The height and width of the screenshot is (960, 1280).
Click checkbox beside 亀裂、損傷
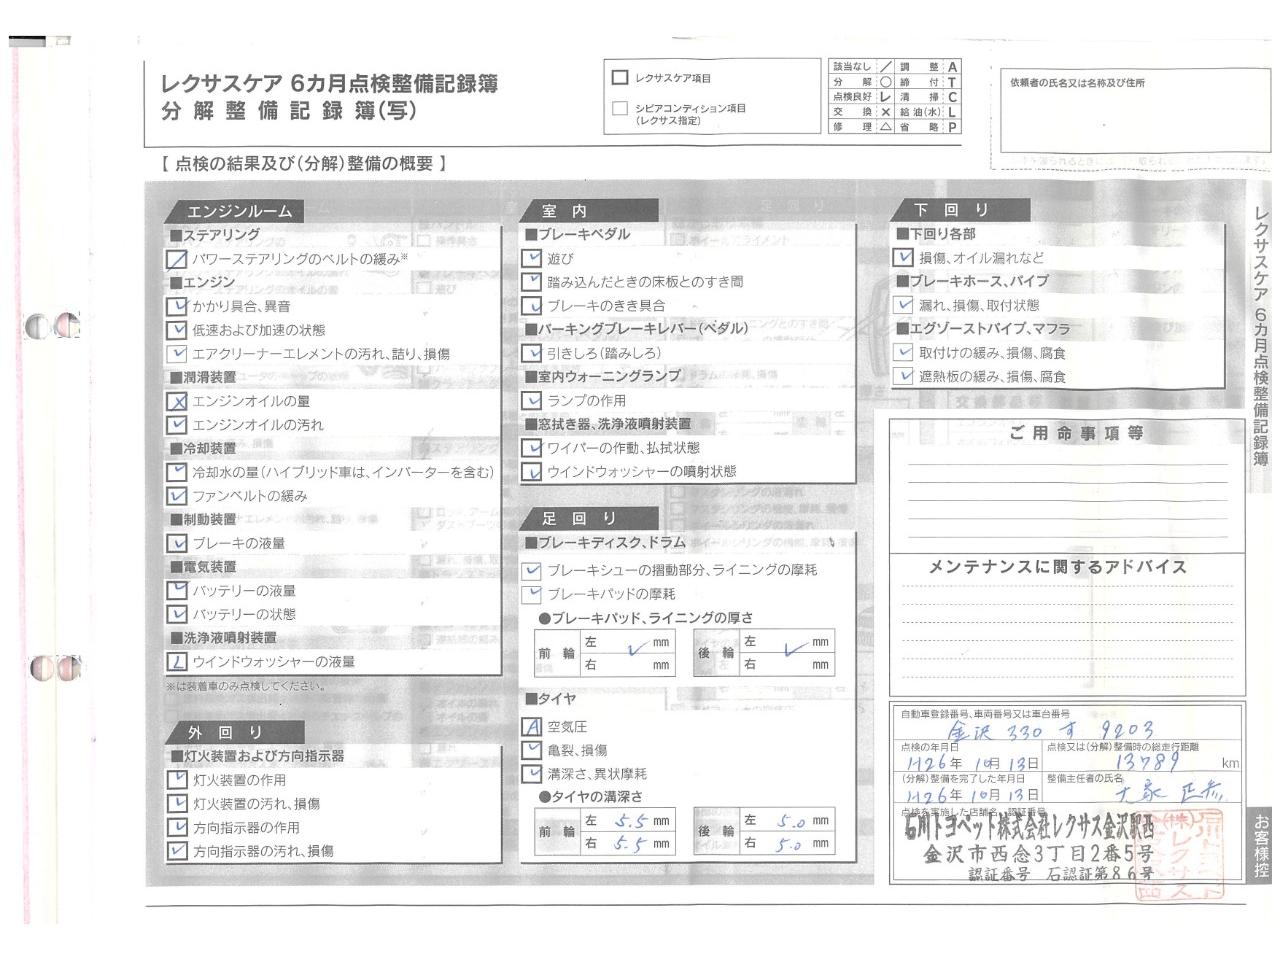[532, 750]
